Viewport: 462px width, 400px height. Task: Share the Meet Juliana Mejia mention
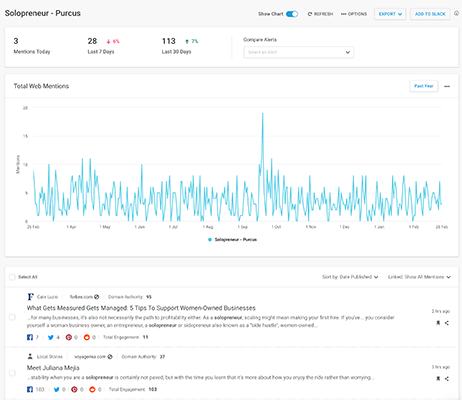(447, 378)
